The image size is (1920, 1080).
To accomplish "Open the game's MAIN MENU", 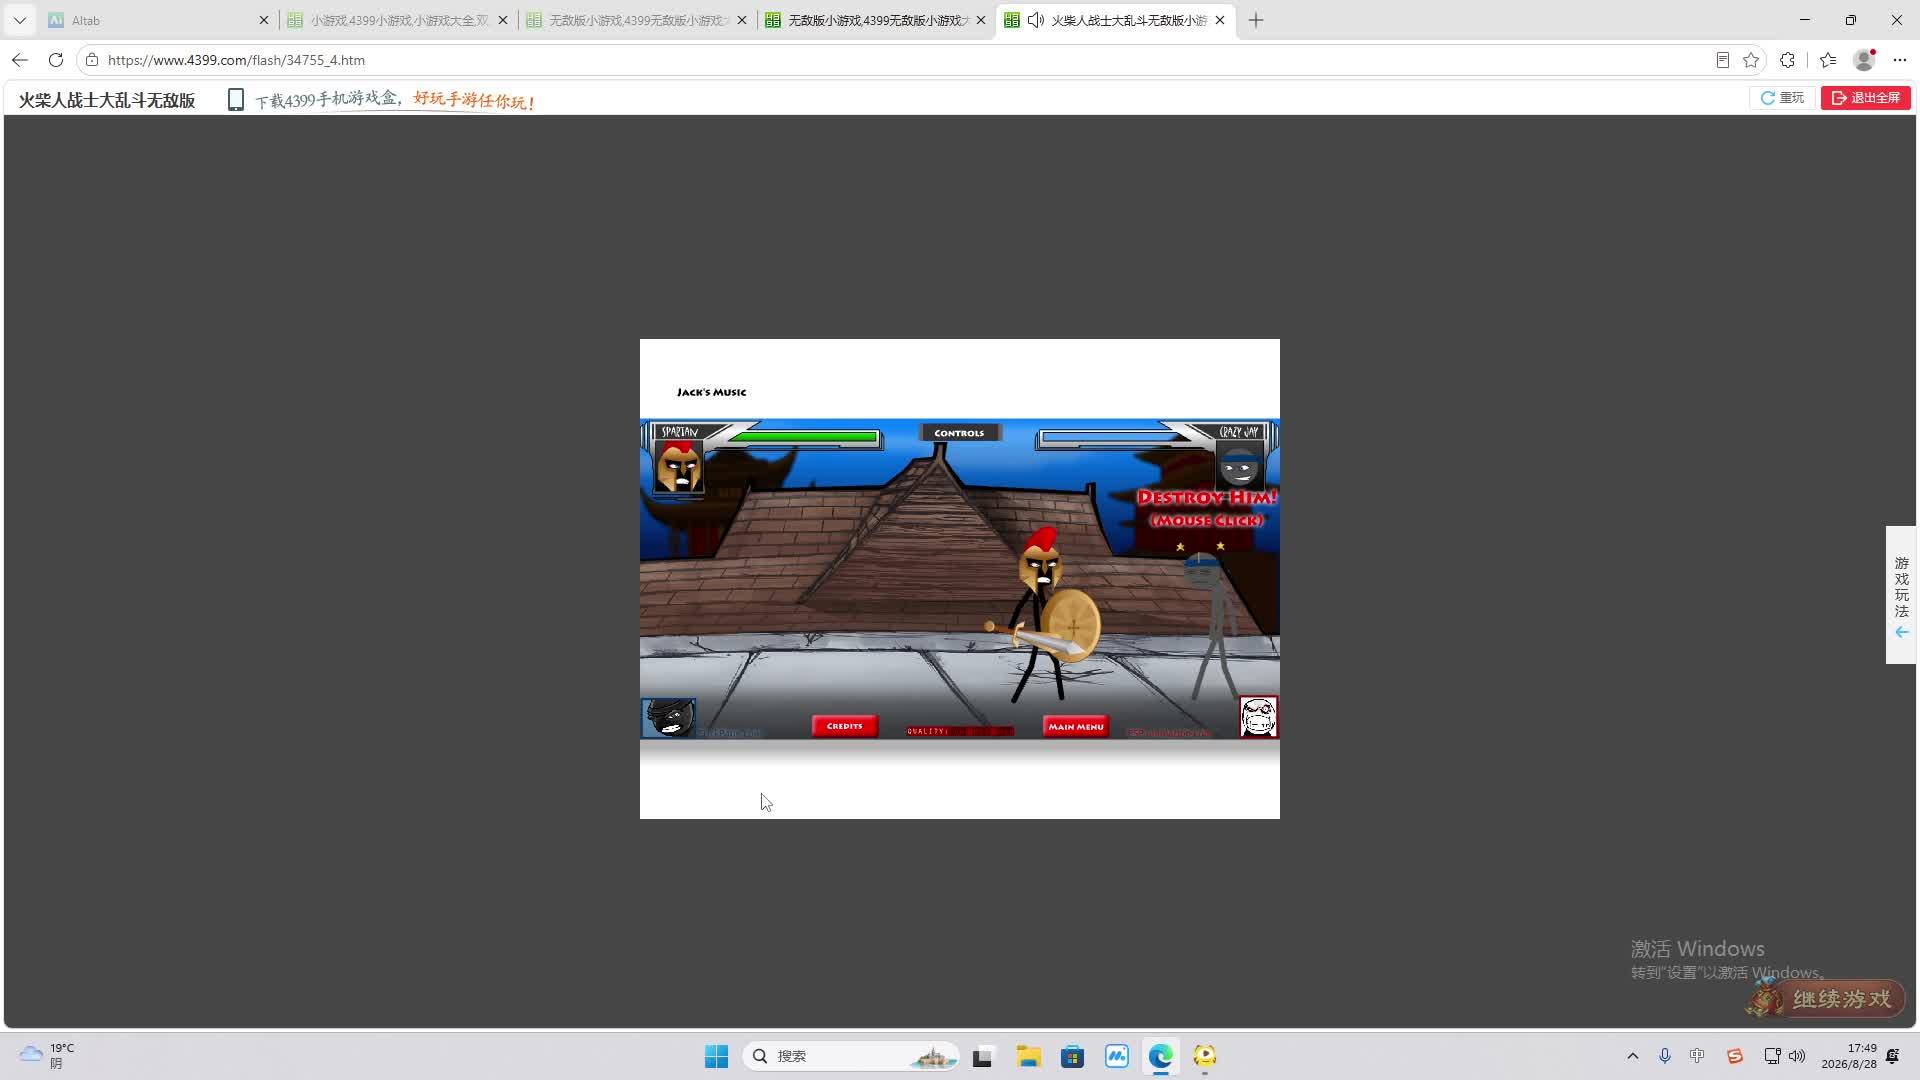I will [1076, 726].
